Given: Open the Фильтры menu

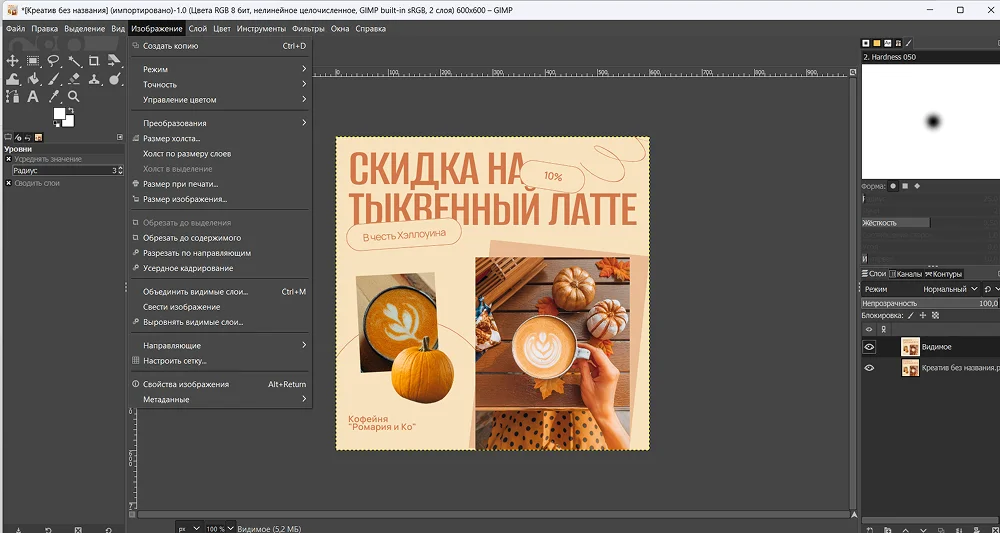Looking at the screenshot, I should point(308,29).
